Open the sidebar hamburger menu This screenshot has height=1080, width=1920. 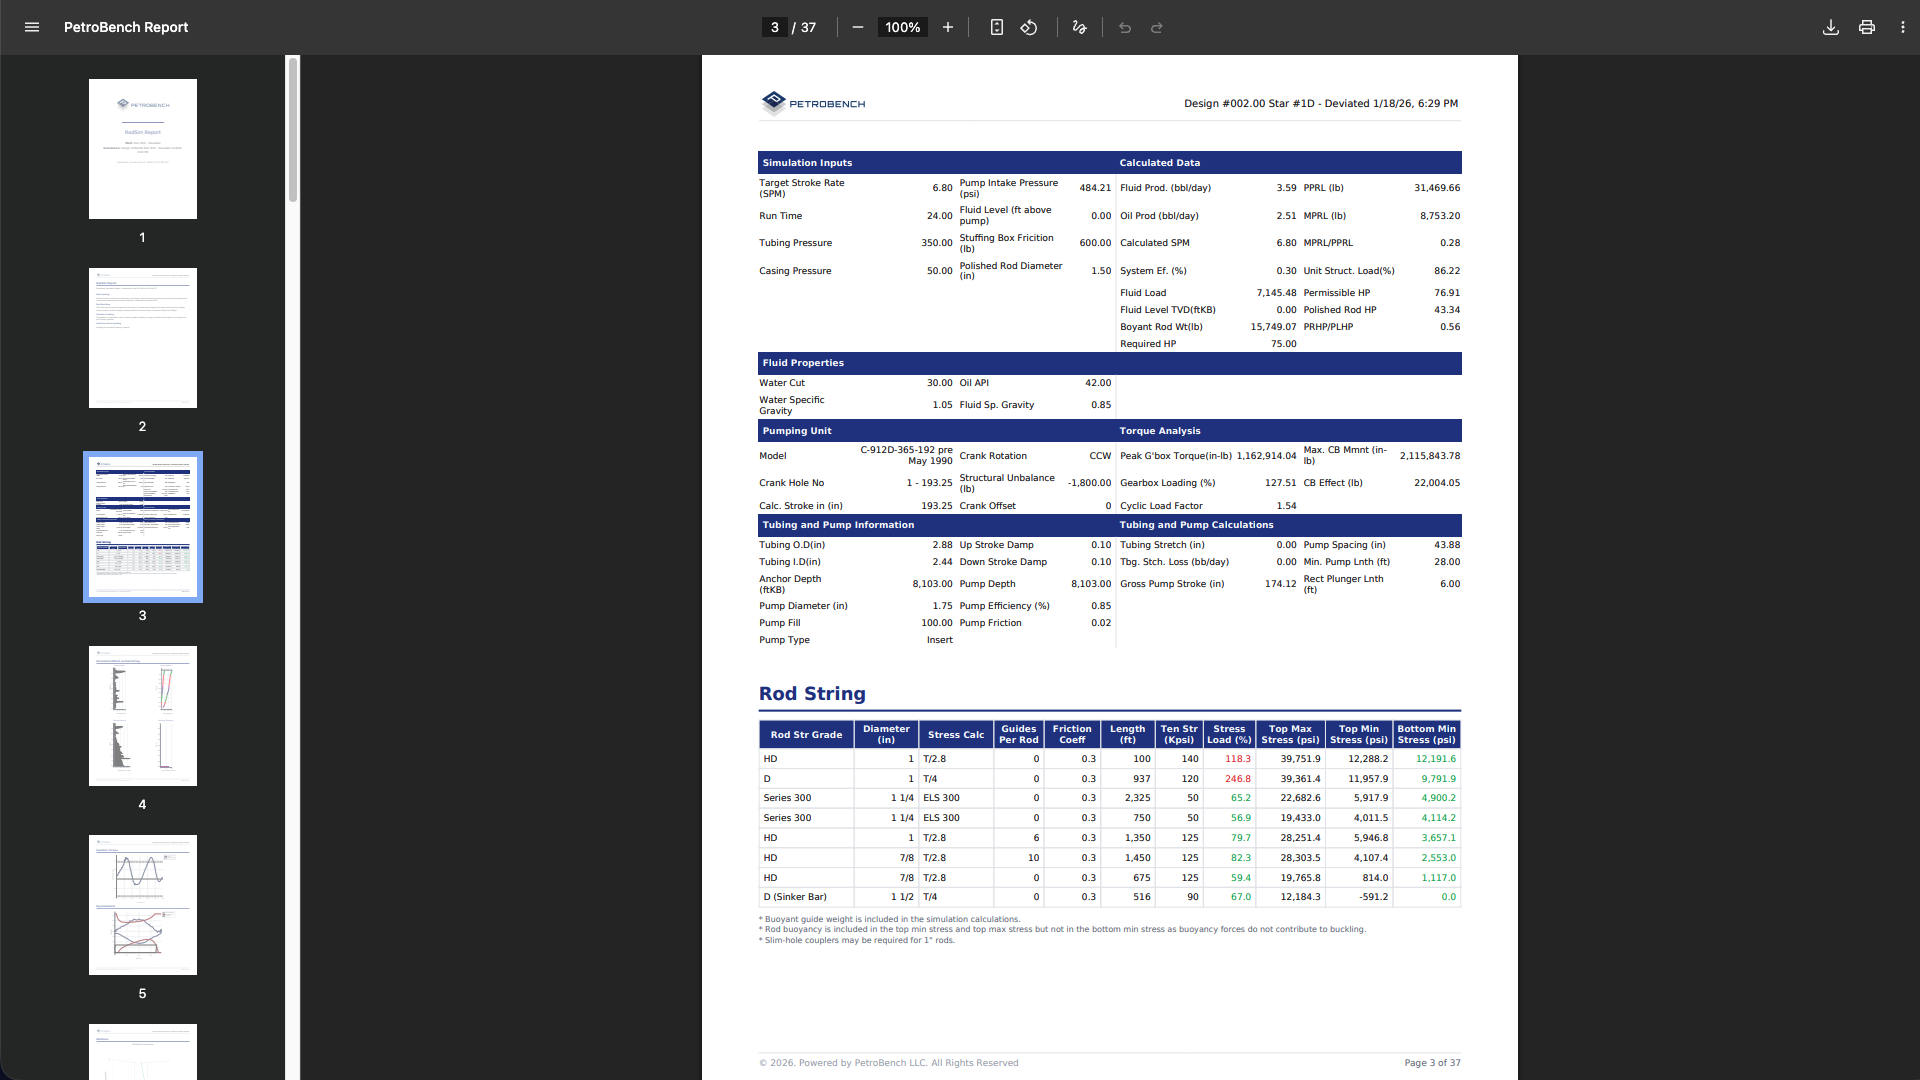(x=31, y=27)
